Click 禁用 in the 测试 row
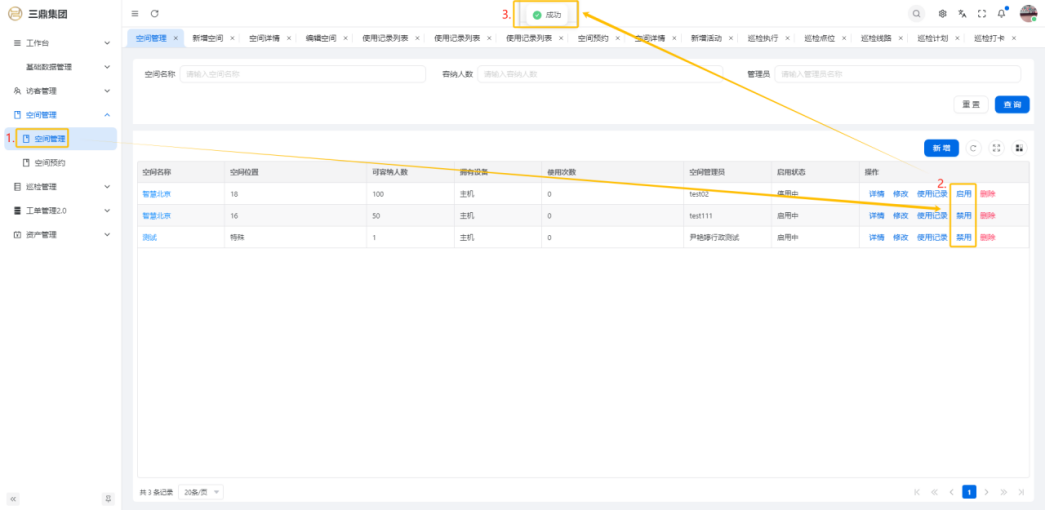 pos(963,238)
